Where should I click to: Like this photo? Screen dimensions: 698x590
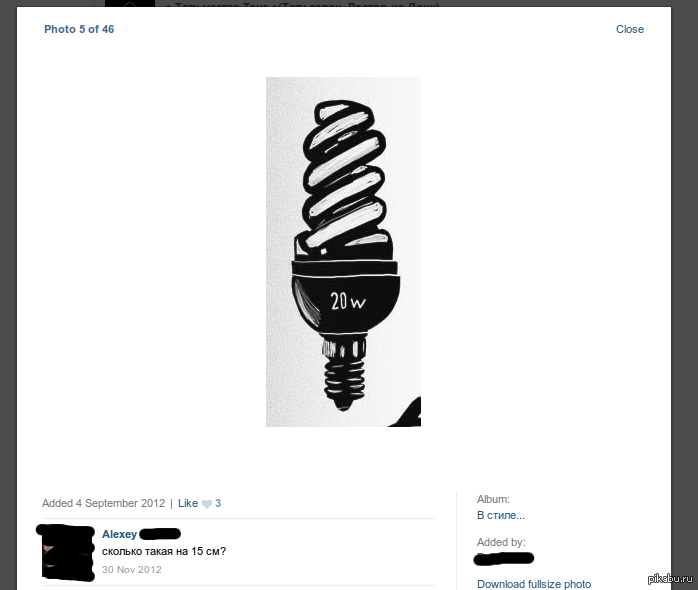(188, 503)
